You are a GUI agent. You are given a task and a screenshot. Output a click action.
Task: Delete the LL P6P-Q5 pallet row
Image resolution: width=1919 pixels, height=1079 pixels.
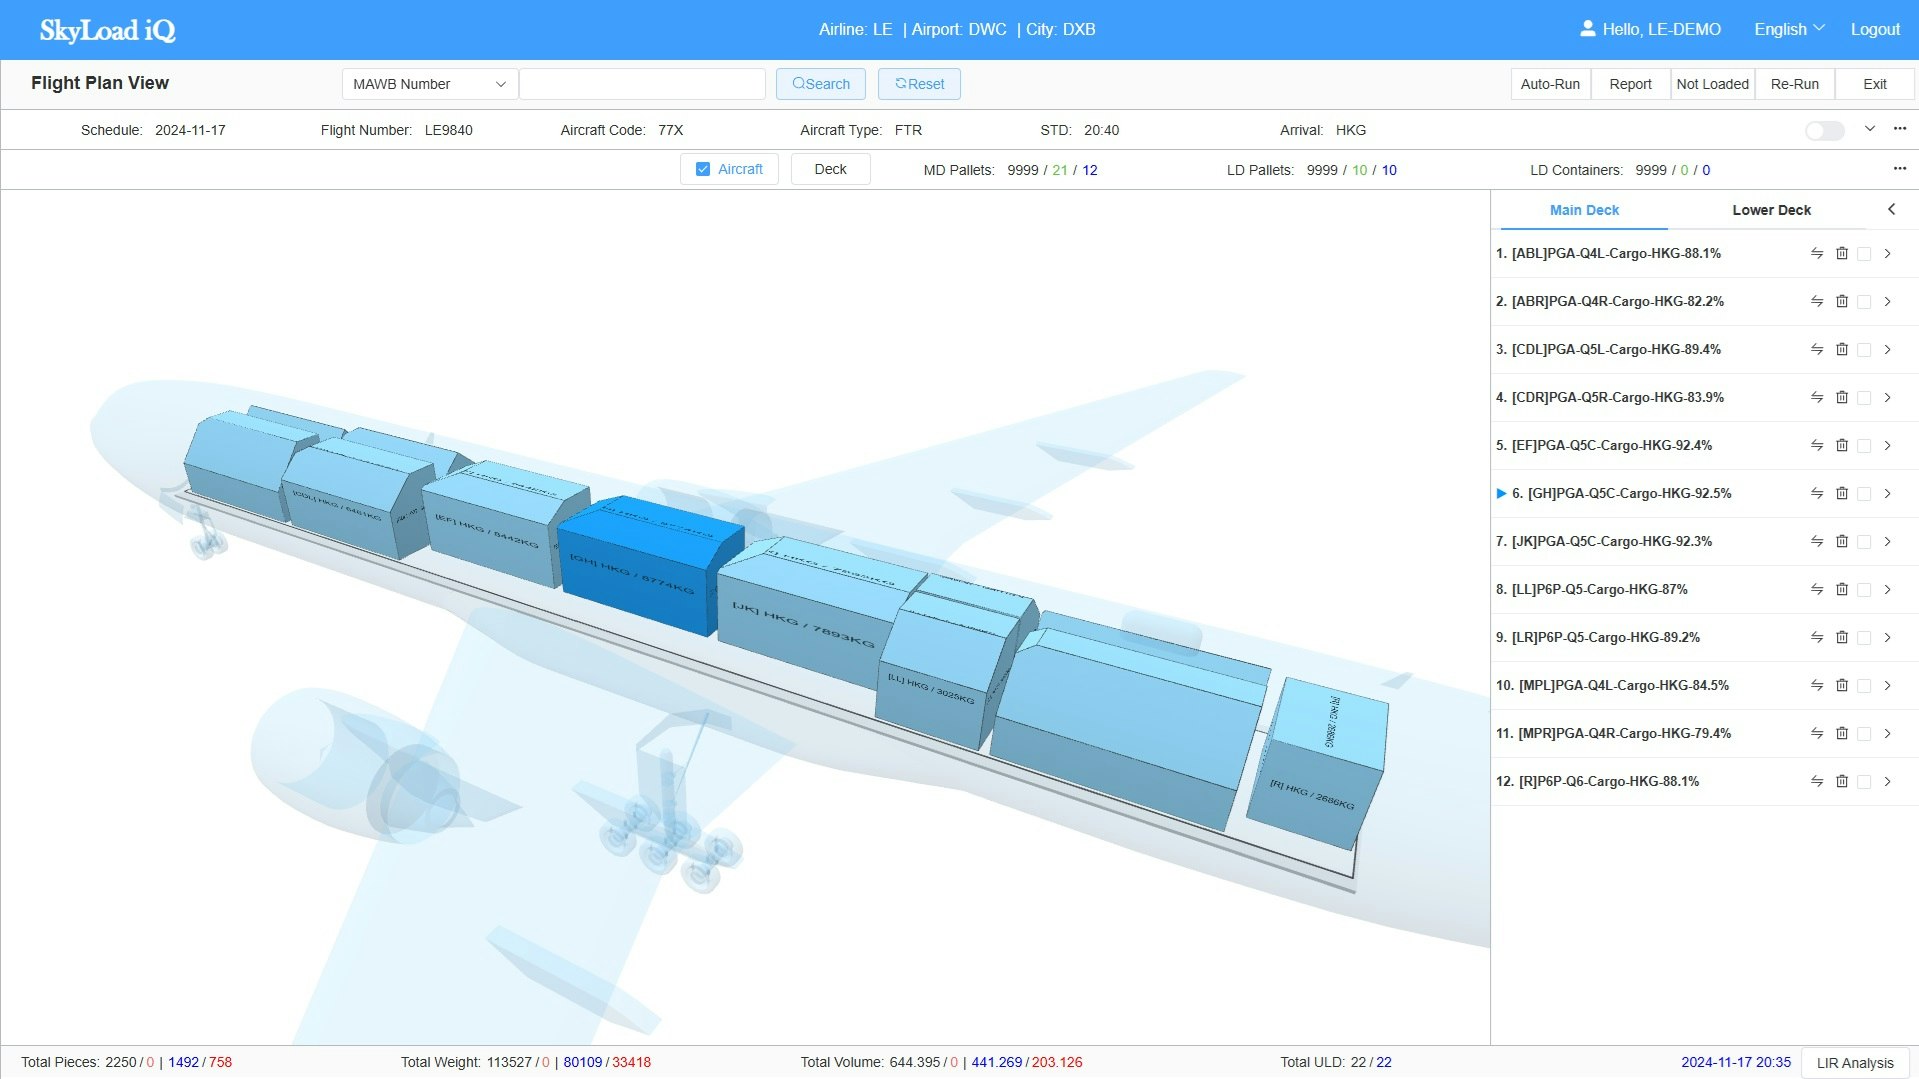click(1842, 590)
